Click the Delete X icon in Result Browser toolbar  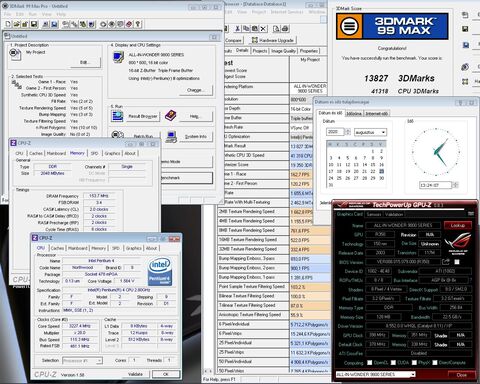[263, 29]
